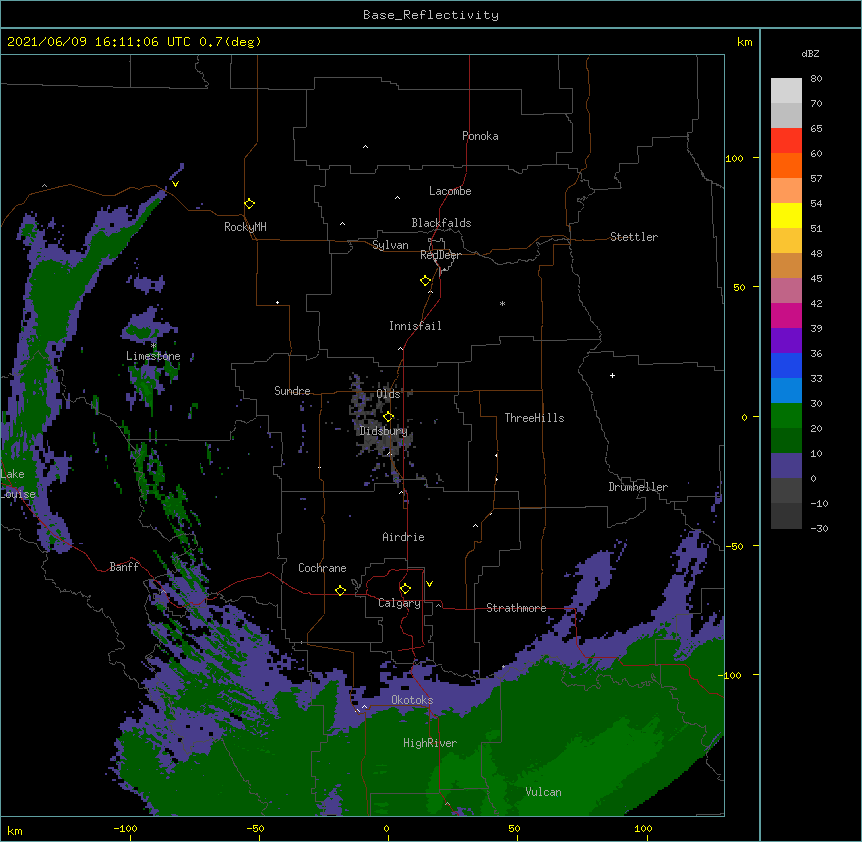Click the Base_Reflectivity title text
Image resolution: width=862 pixels, height=842 pixels.
click(431, 15)
